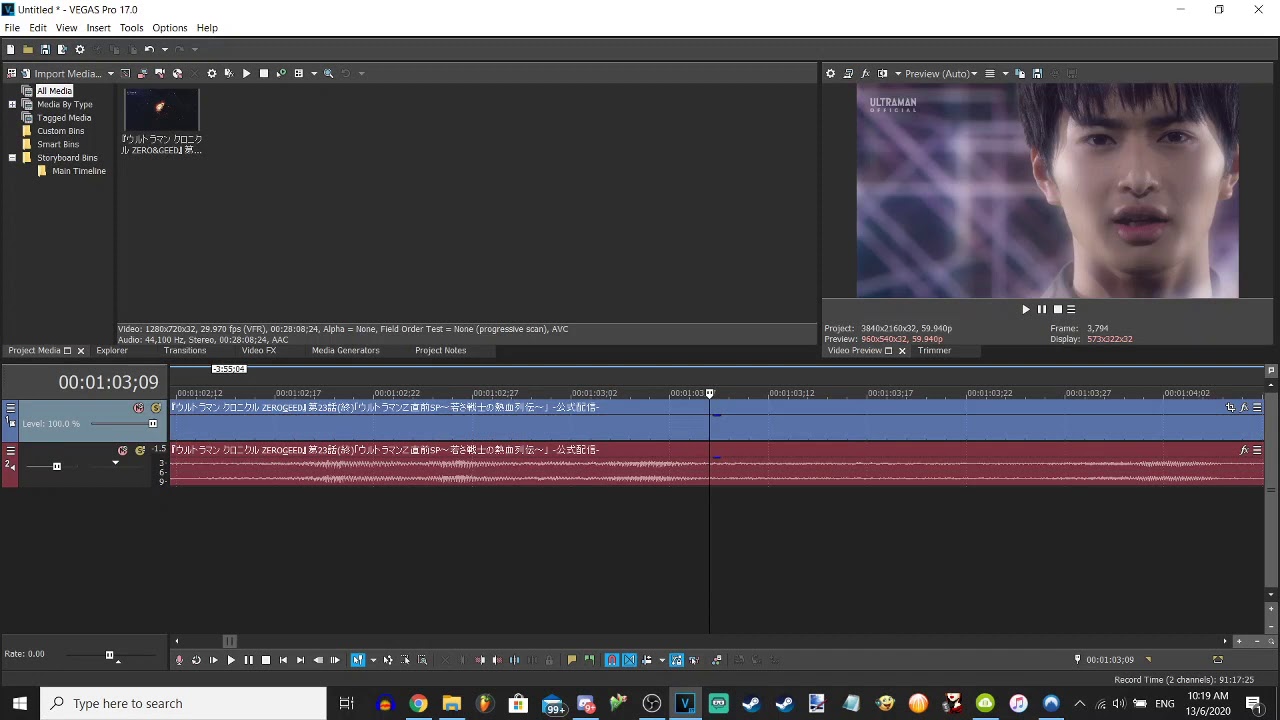Collapse the Storyboard Bins tree node
Viewport: 1280px width, 720px height.
(x=12, y=157)
